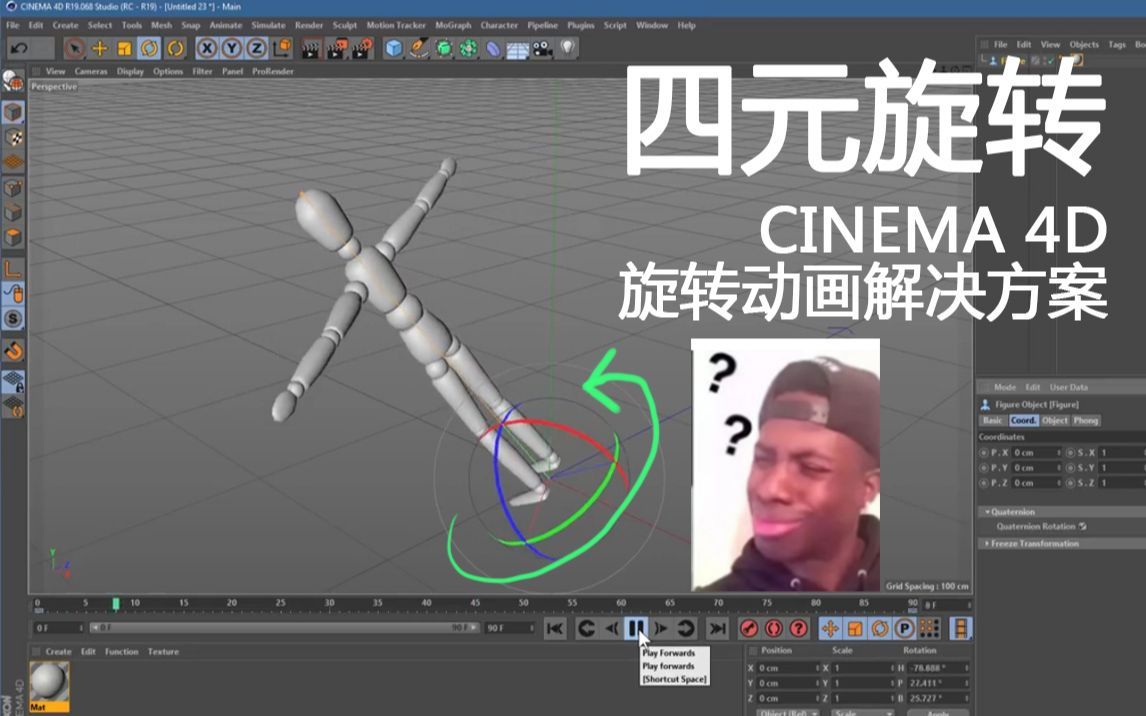Image resolution: width=1146 pixels, height=716 pixels.
Task: Toggle the Rotation keyframe record button
Action: pos(878,630)
